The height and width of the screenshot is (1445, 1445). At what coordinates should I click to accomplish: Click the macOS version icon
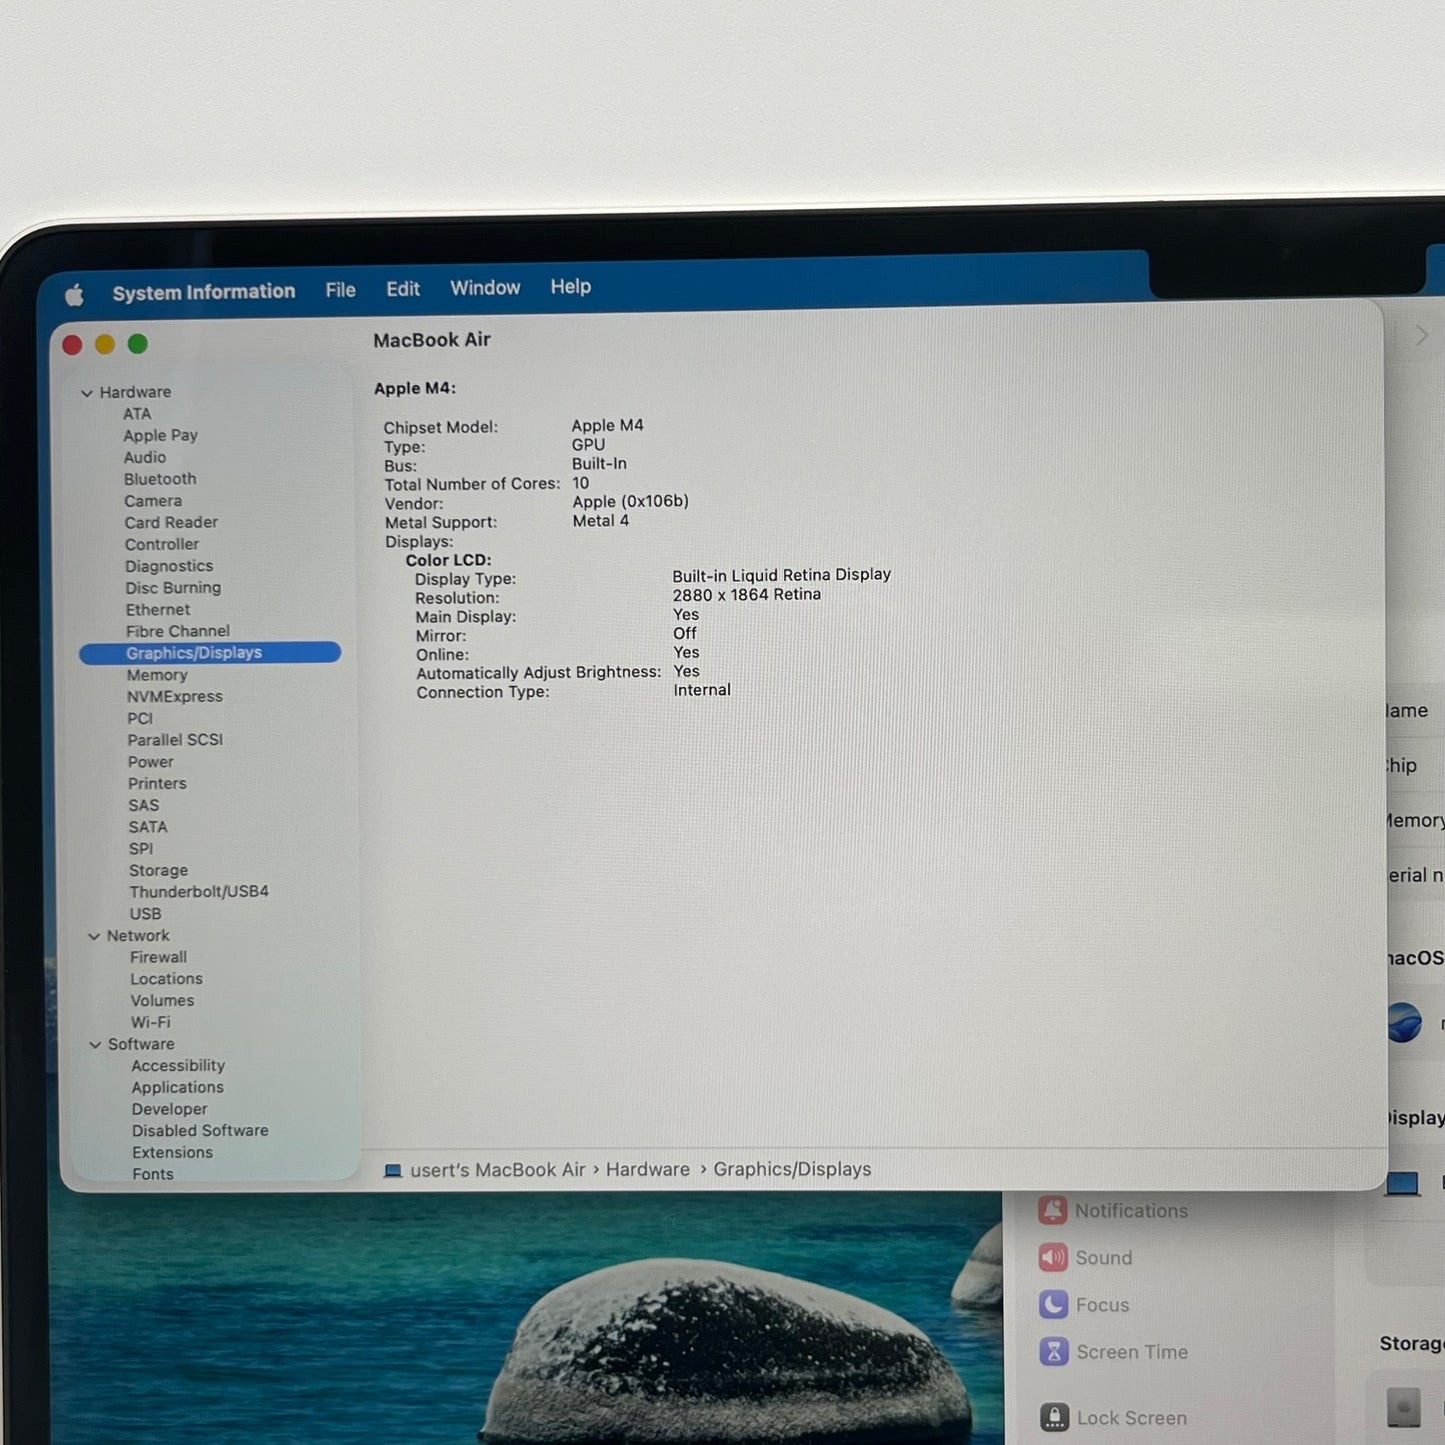point(1405,1022)
